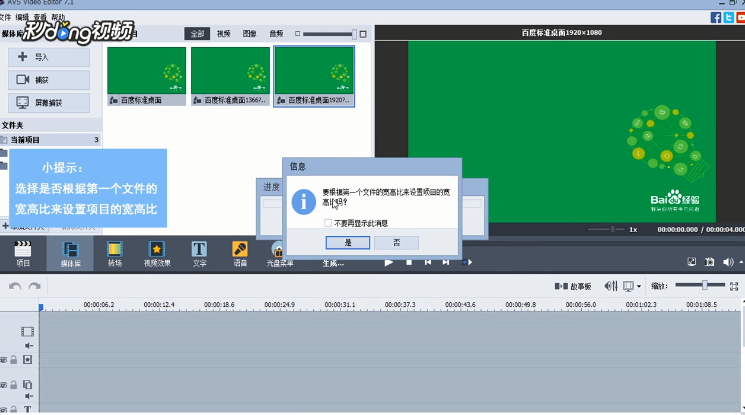This screenshot has width=745, height=415.
Task: Stop the preview playback
Action: point(409,262)
